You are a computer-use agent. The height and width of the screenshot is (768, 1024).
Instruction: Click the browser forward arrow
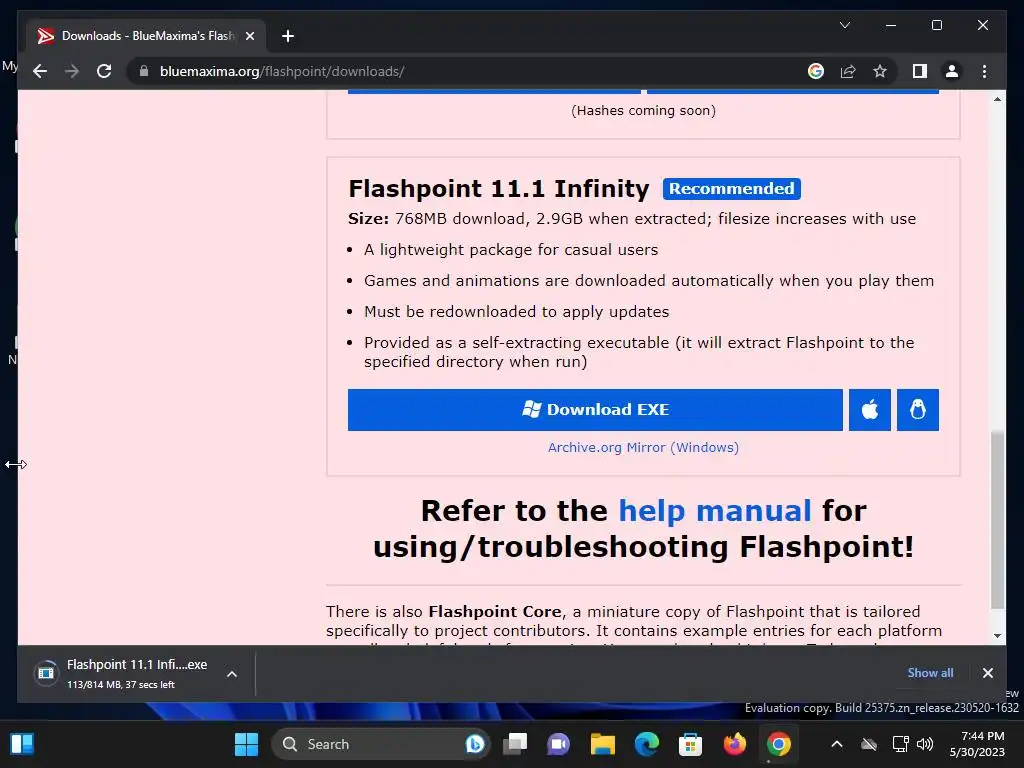click(x=72, y=71)
